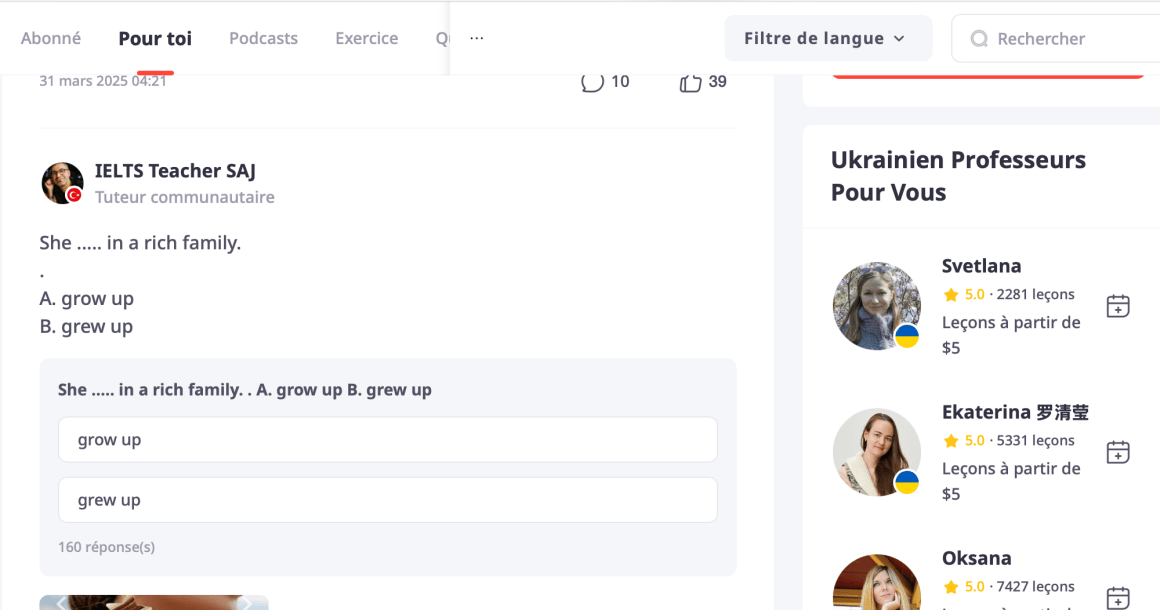Open booking calendar for Svetlana

1118,306
